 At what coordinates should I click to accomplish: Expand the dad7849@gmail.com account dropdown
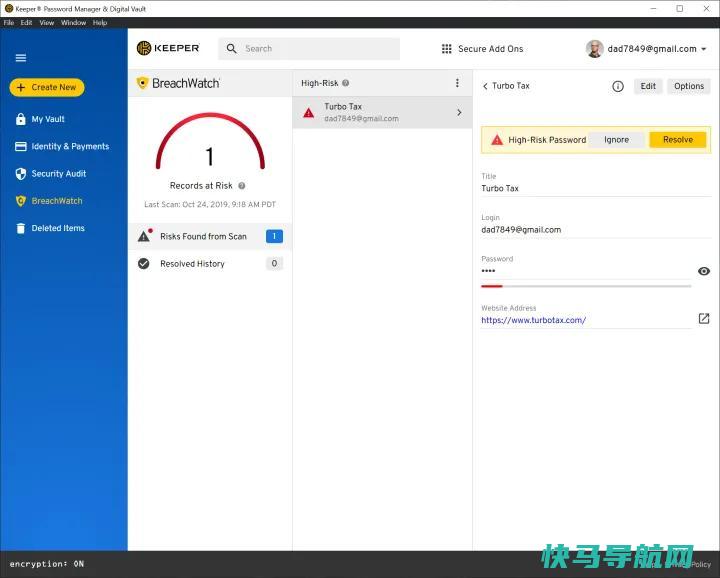703,49
